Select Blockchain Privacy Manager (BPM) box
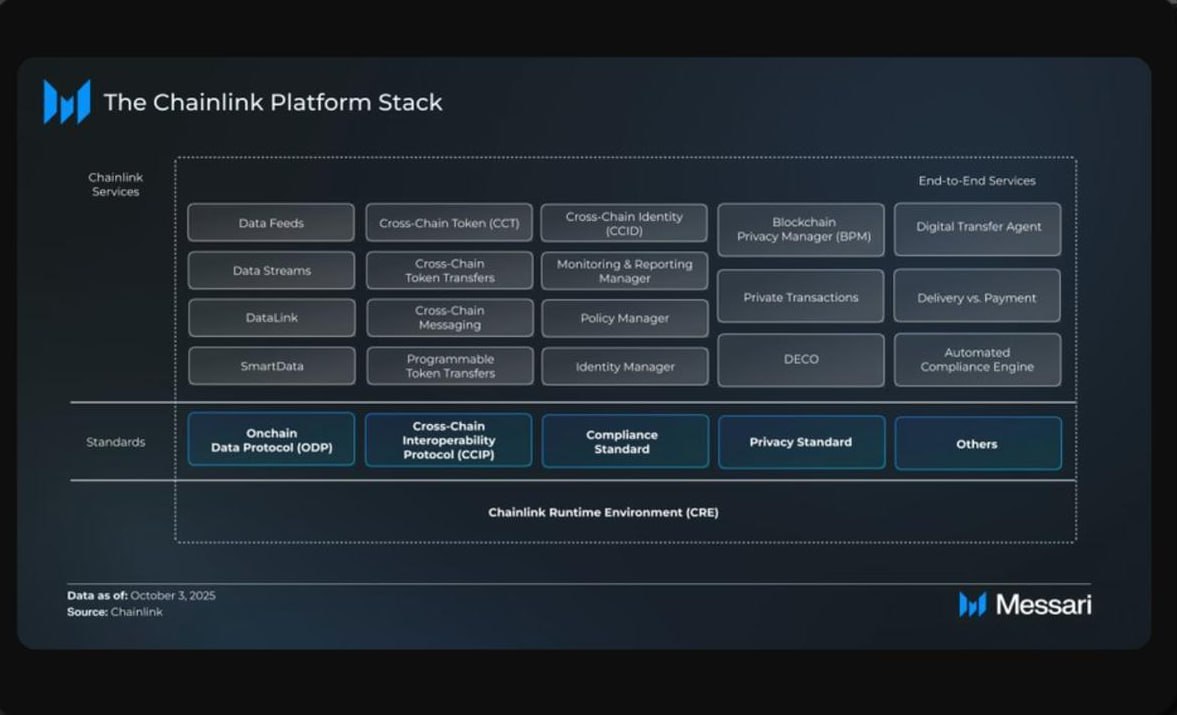 801,230
